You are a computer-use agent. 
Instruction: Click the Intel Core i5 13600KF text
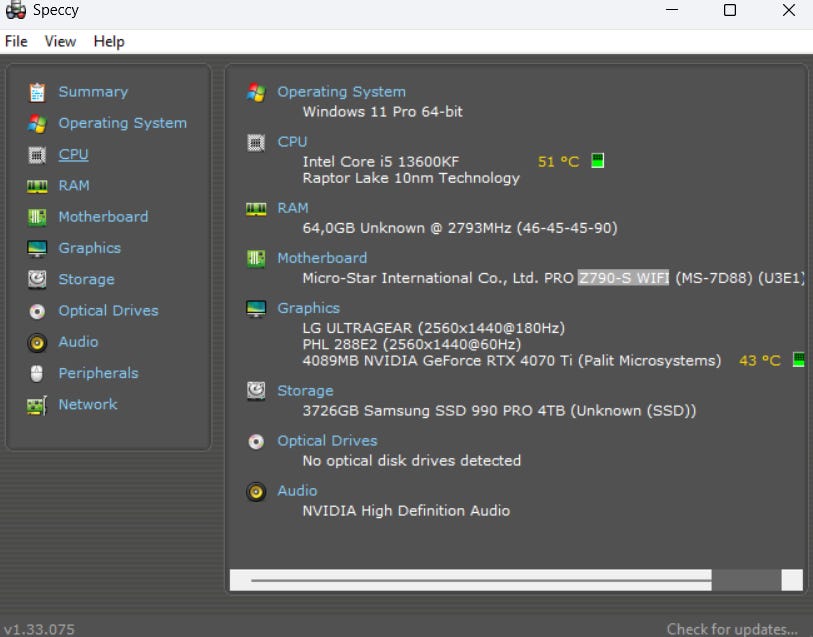(x=381, y=162)
